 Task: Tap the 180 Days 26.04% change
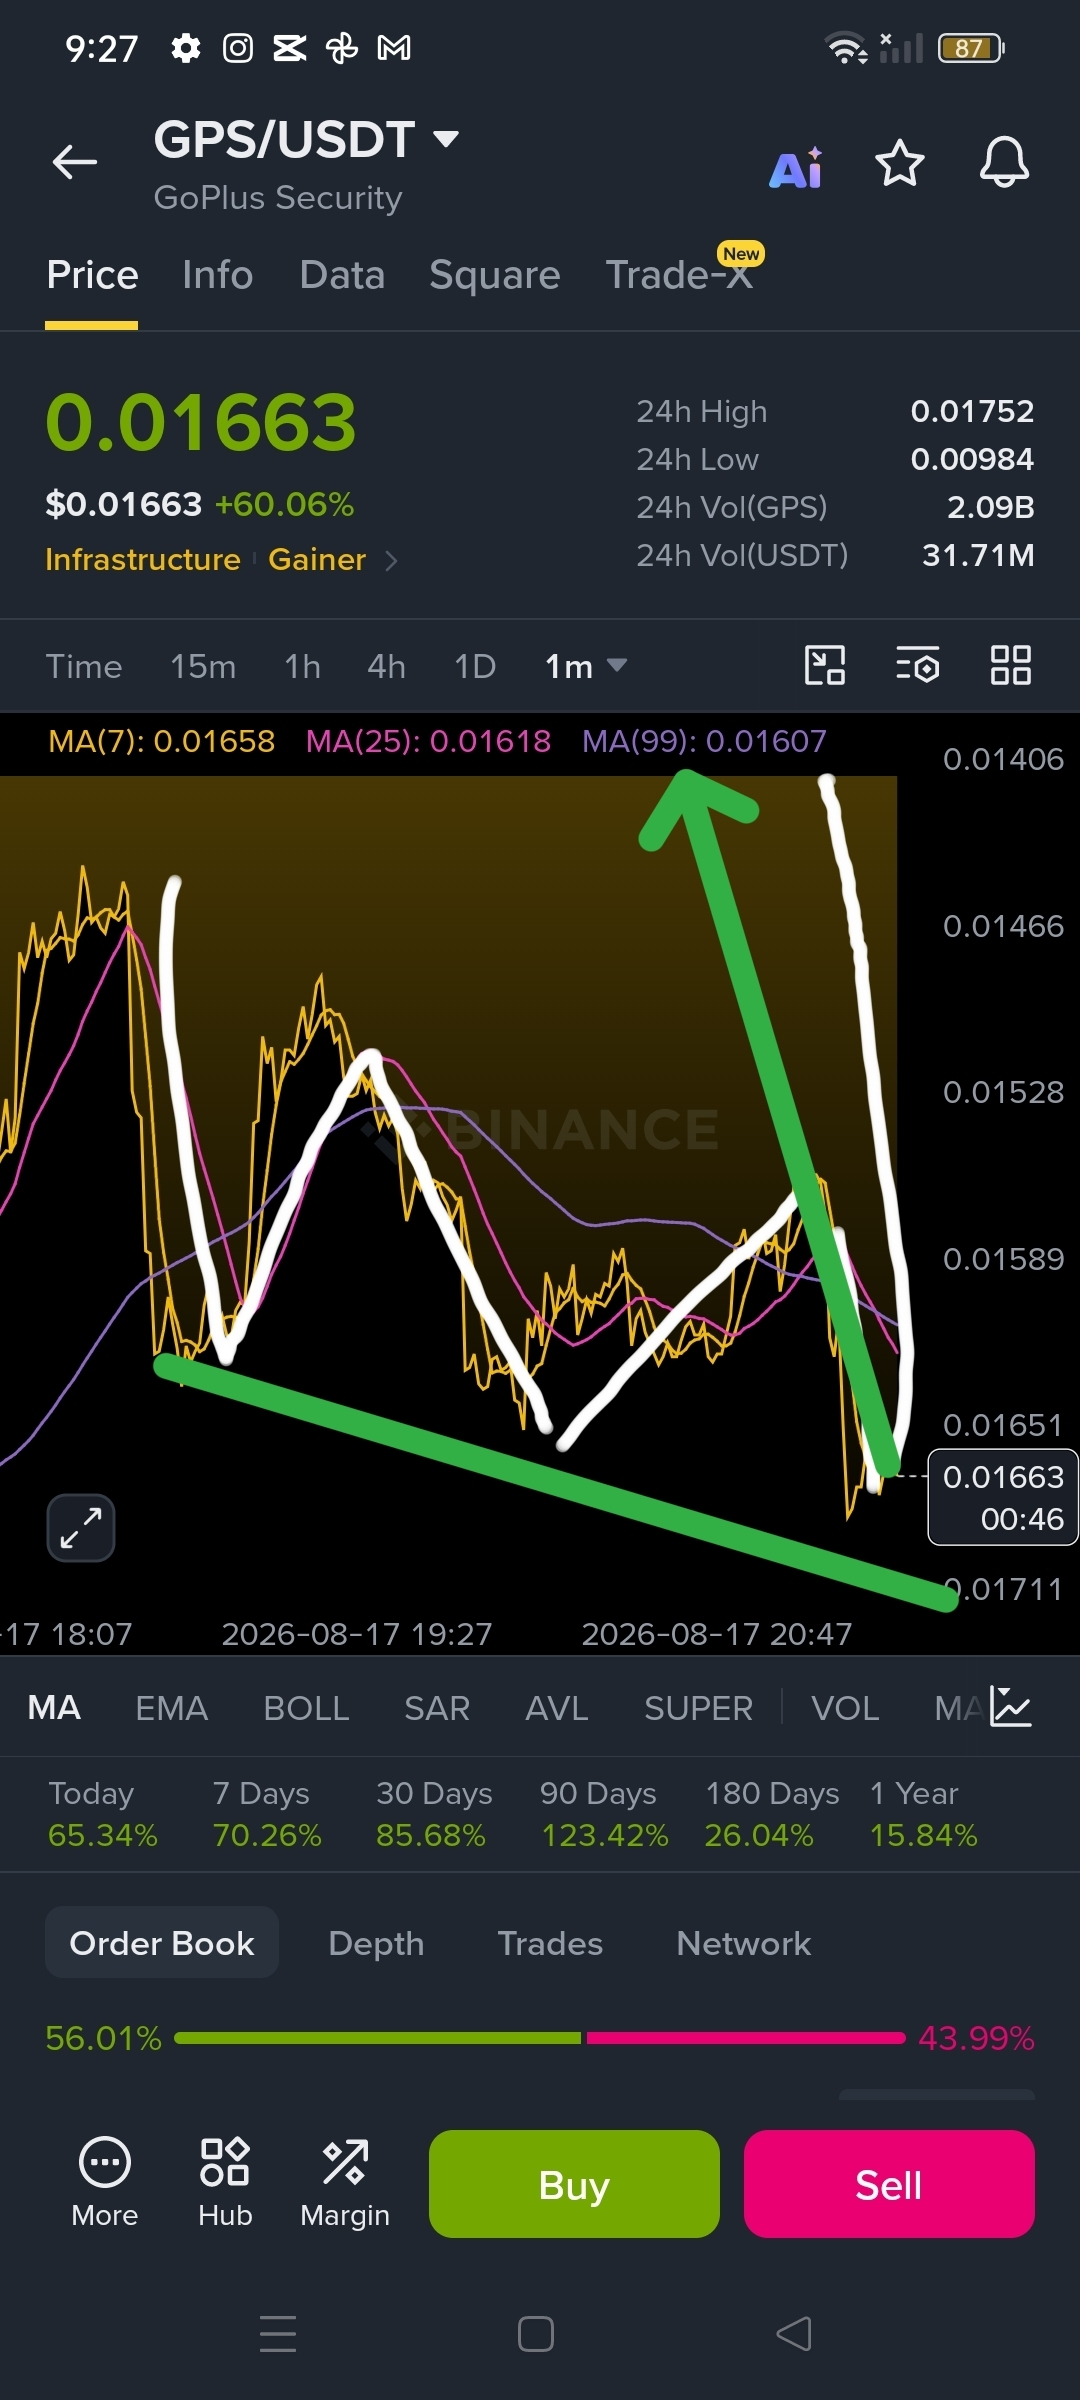tap(772, 1814)
